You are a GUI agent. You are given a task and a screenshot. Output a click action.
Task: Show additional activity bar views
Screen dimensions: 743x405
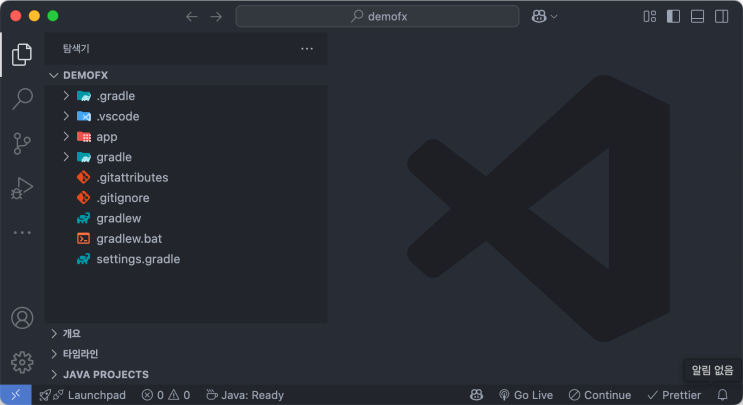click(x=22, y=233)
